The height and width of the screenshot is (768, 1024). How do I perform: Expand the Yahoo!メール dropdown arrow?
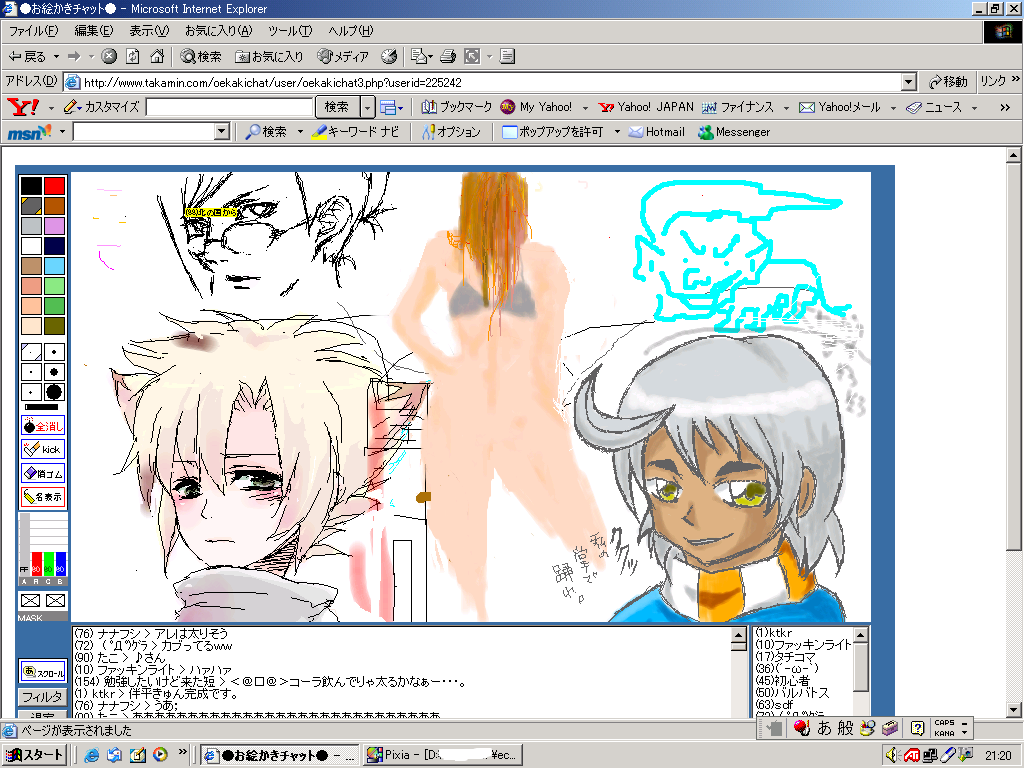click(x=893, y=108)
